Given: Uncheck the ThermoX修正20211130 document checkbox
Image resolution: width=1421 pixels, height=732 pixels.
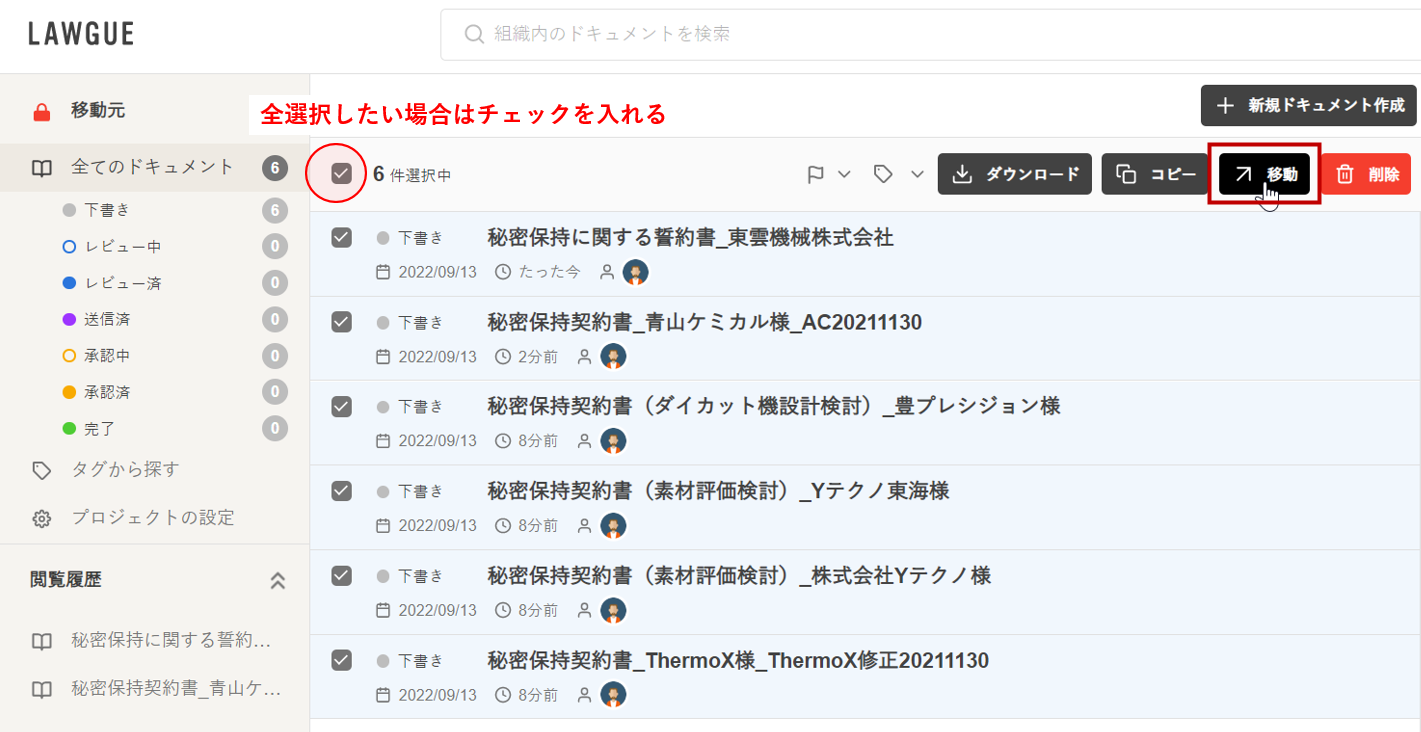Looking at the screenshot, I should (342, 660).
